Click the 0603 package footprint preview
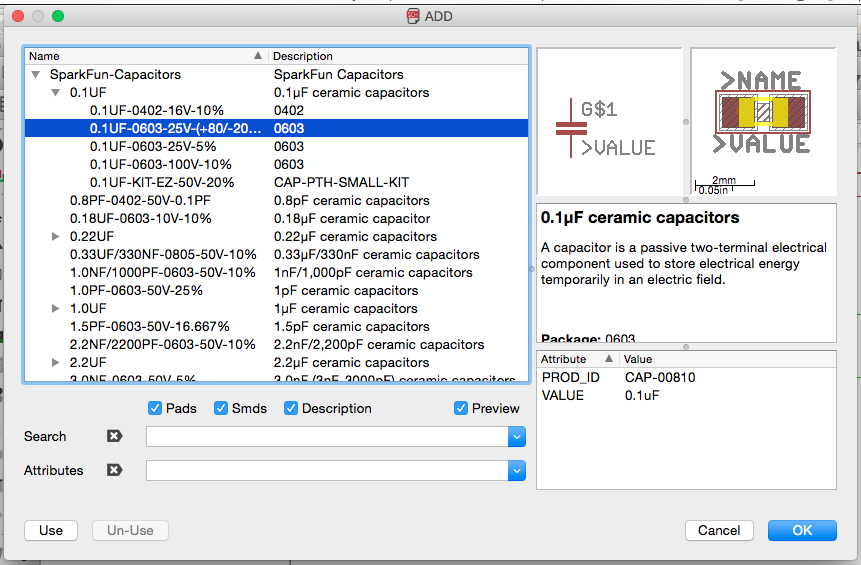 click(x=763, y=121)
